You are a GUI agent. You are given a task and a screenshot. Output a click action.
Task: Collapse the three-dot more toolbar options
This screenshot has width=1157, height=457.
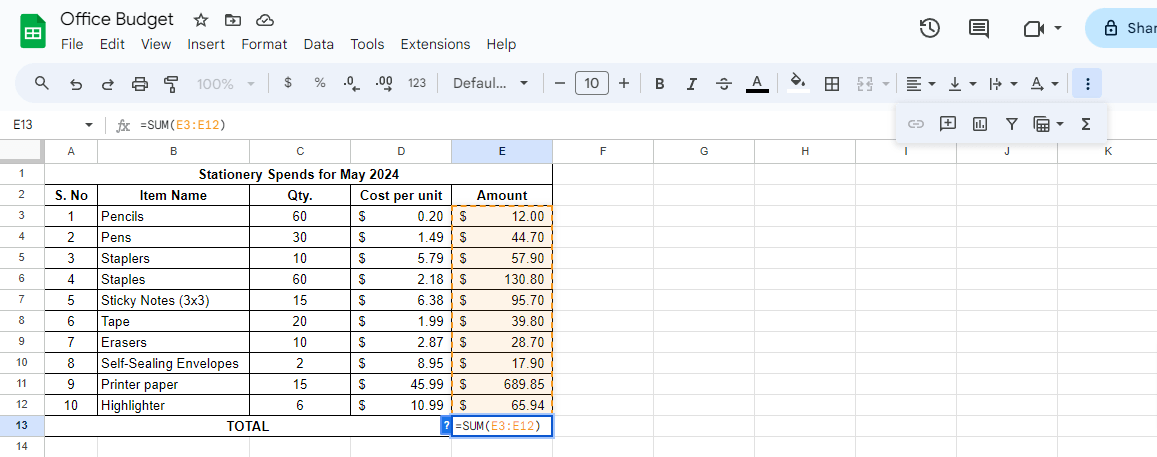(1087, 83)
